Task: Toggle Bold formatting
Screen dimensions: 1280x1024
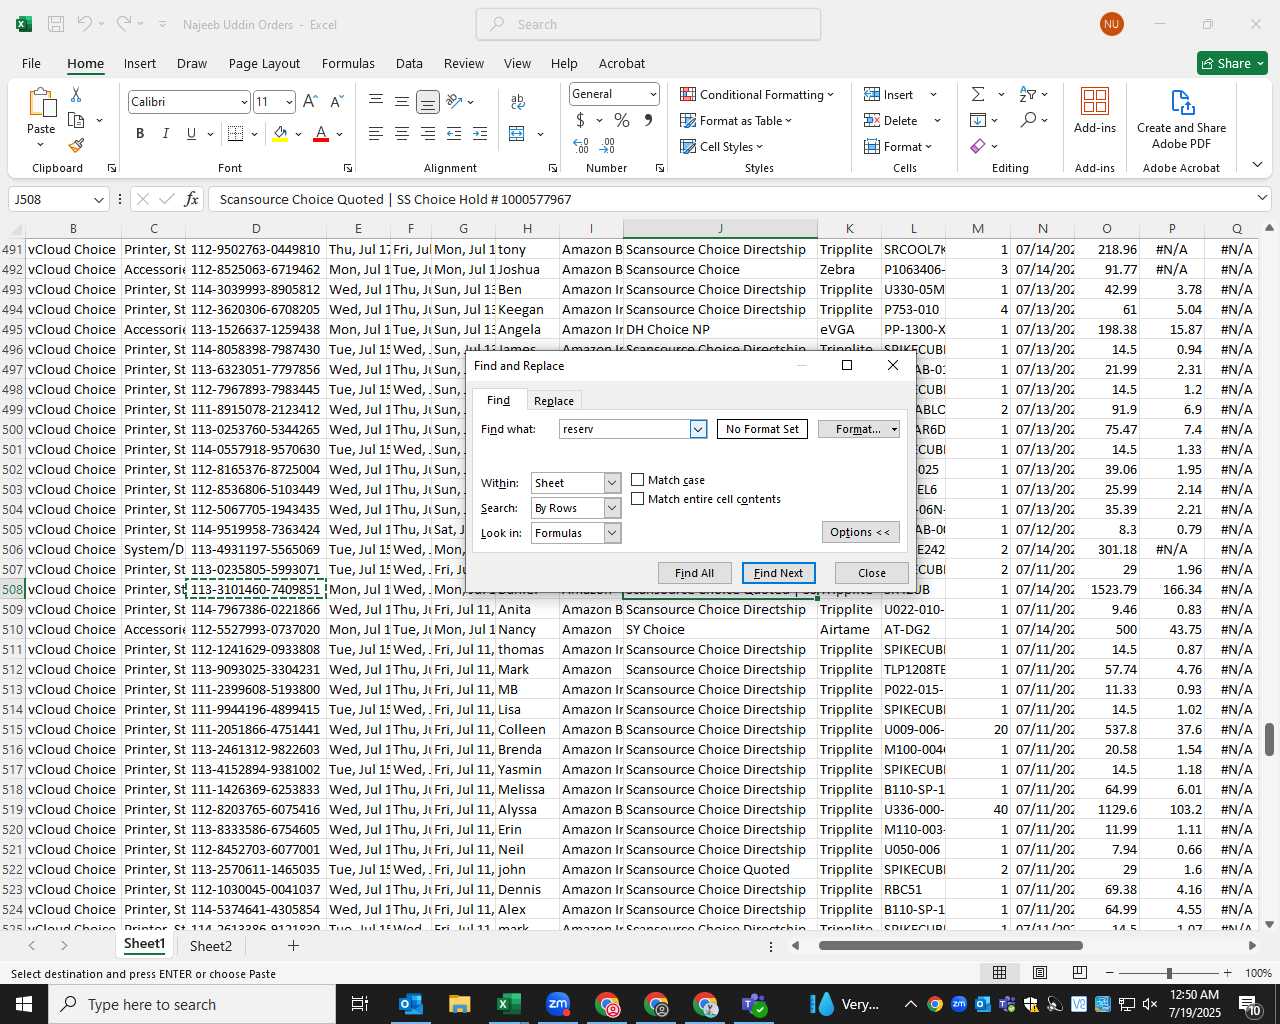Action: (x=140, y=133)
